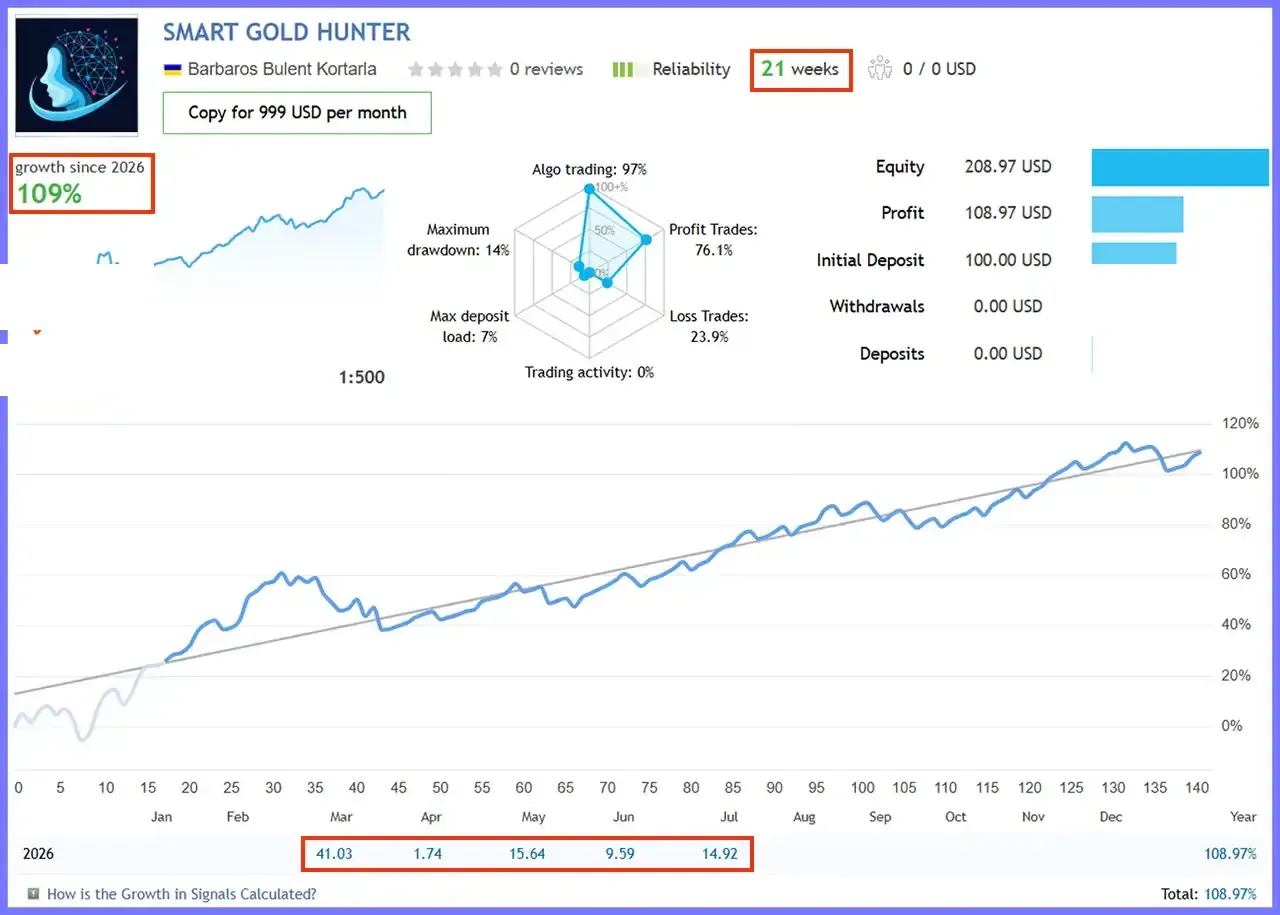Click the 21 weeks value

tap(800, 69)
